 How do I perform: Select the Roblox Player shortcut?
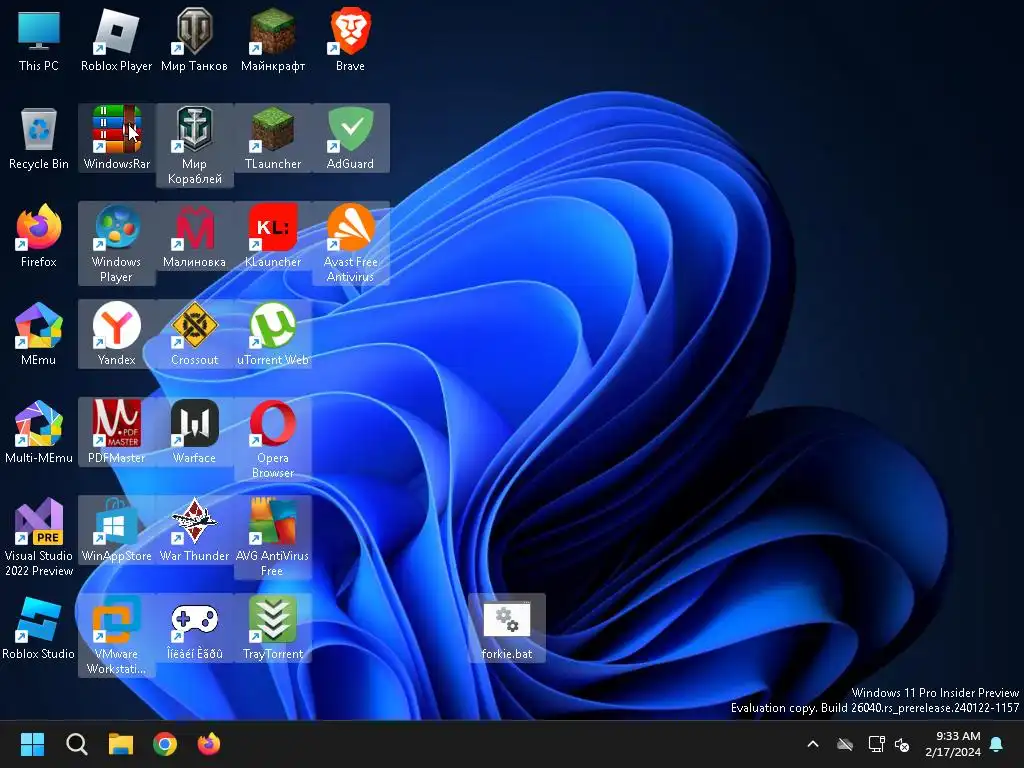click(116, 40)
